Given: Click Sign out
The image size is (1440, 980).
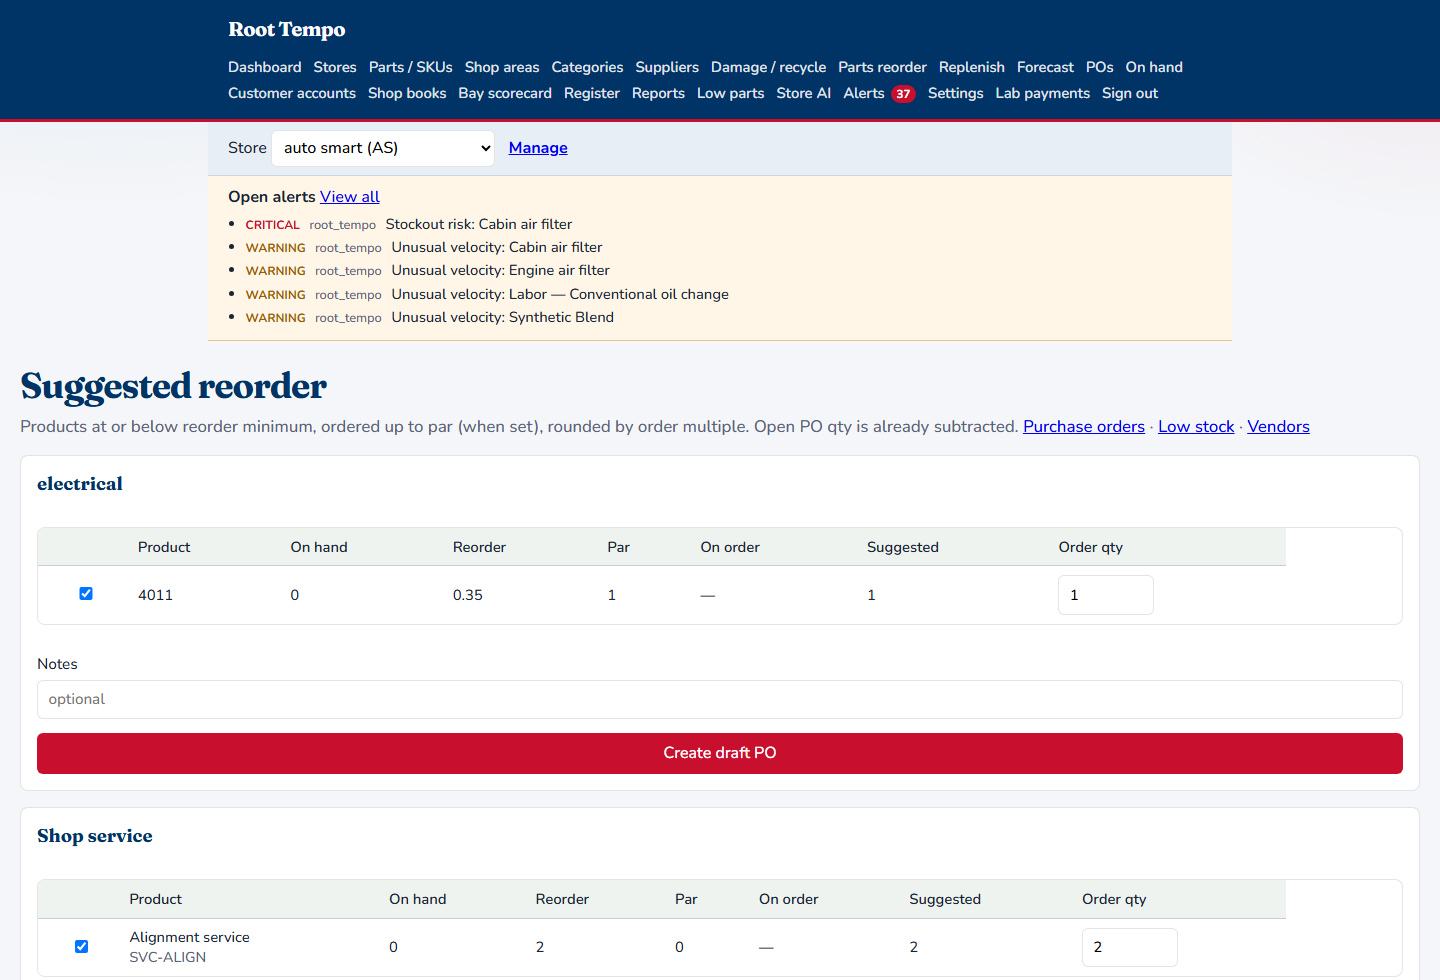Looking at the screenshot, I should click(x=1130, y=93).
